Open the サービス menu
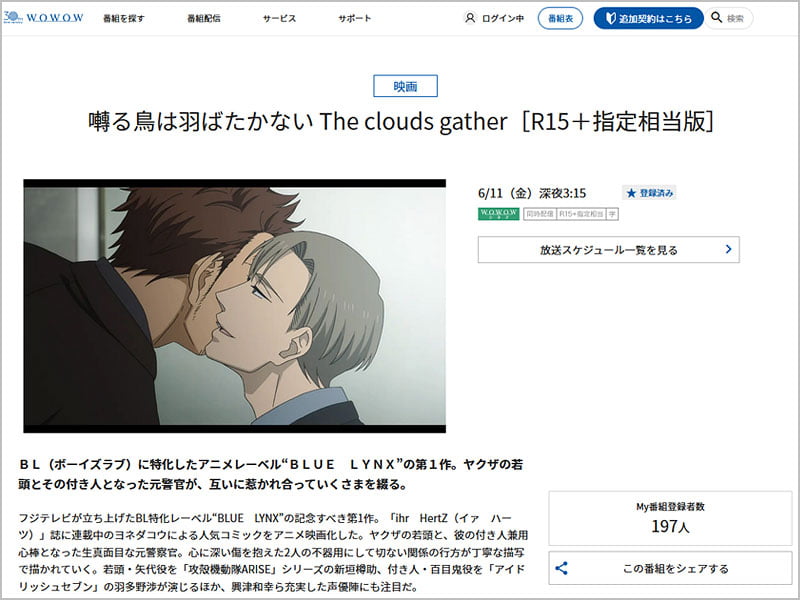The width and height of the screenshot is (800, 600). tap(279, 18)
